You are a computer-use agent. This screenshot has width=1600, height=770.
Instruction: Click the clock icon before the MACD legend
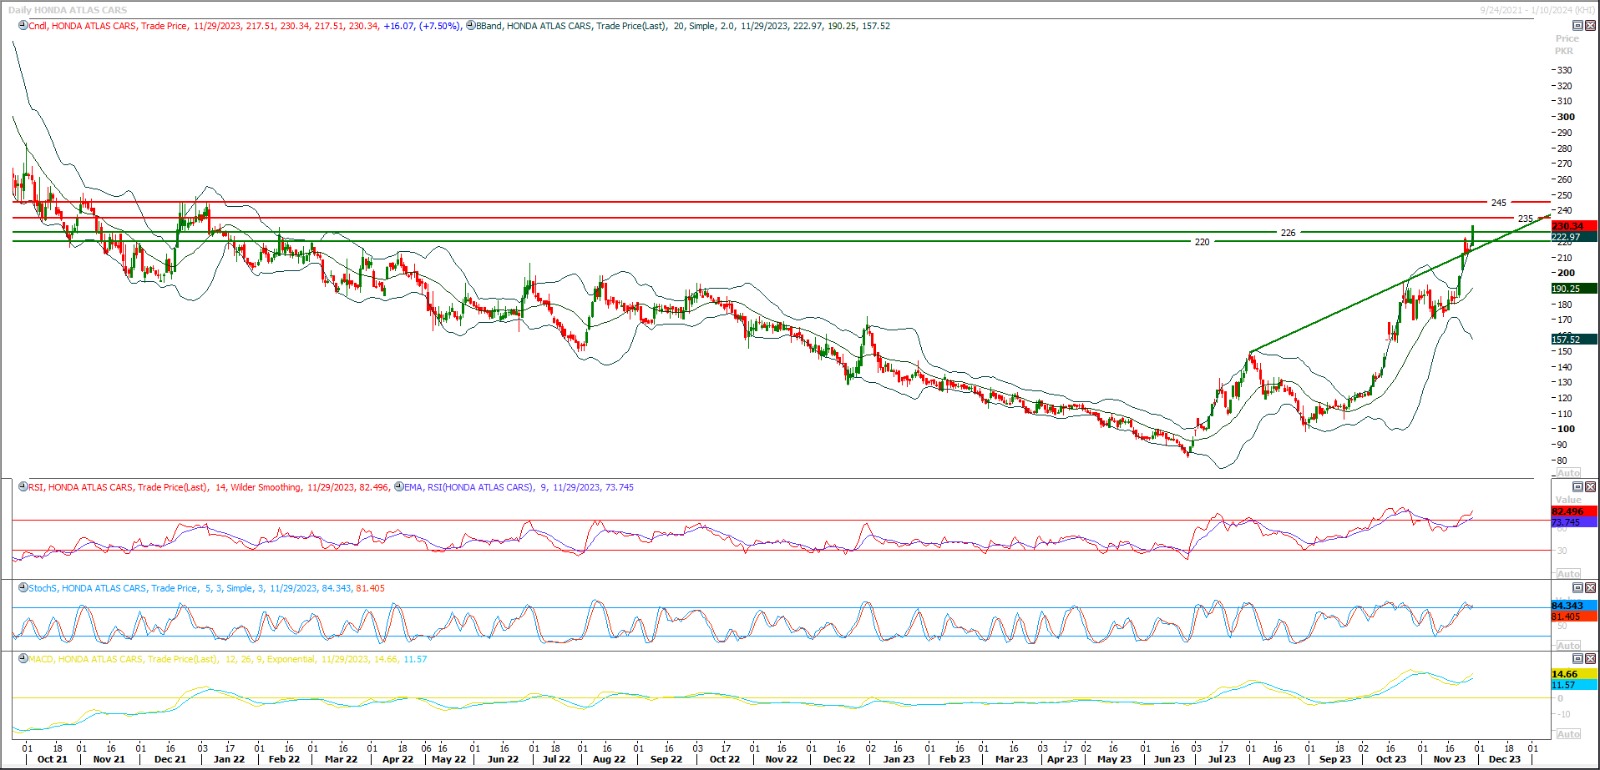tap(23, 659)
